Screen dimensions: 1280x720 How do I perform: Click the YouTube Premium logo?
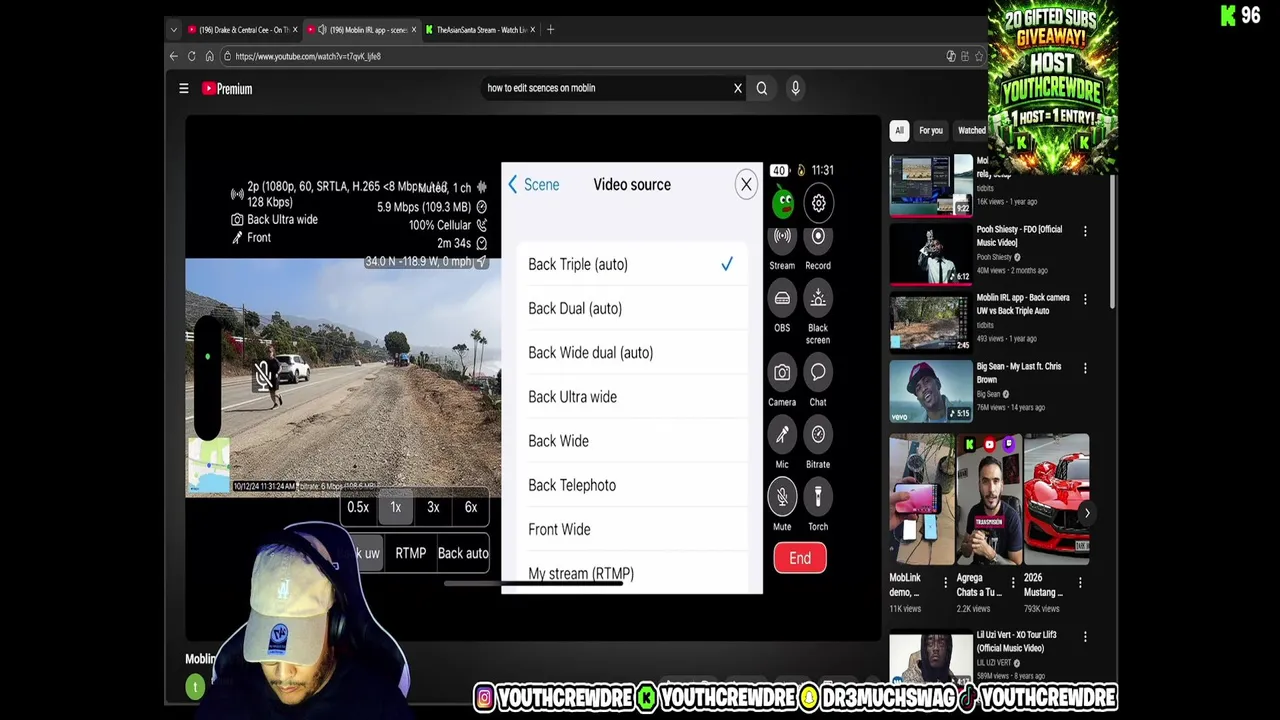[x=227, y=89]
